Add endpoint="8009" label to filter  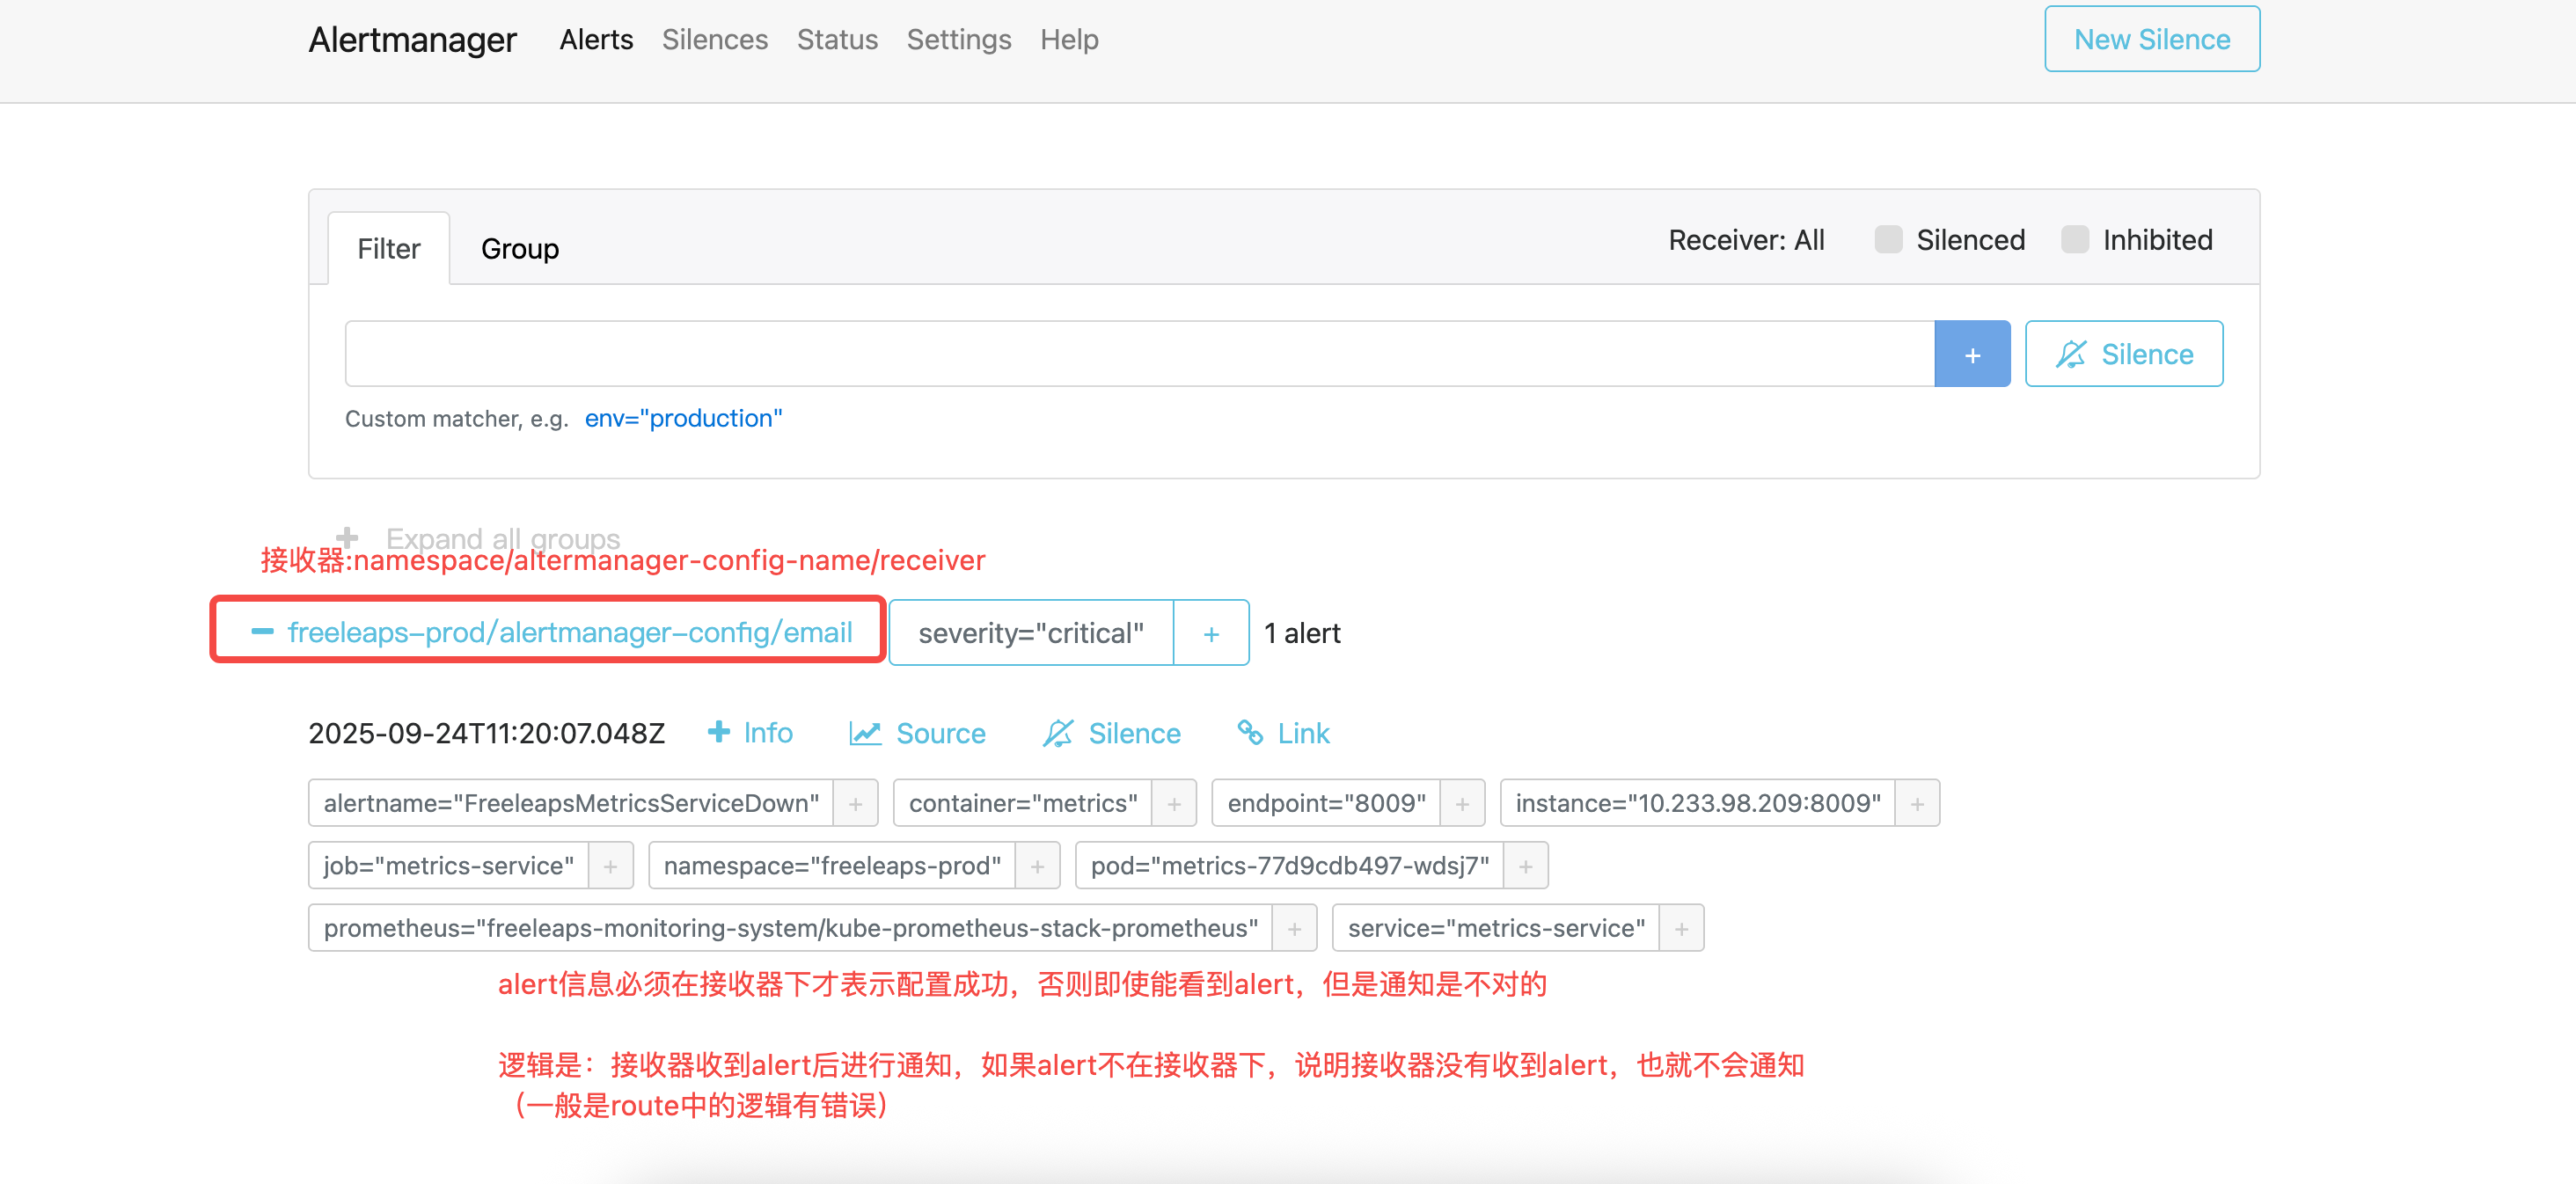[x=1462, y=804]
